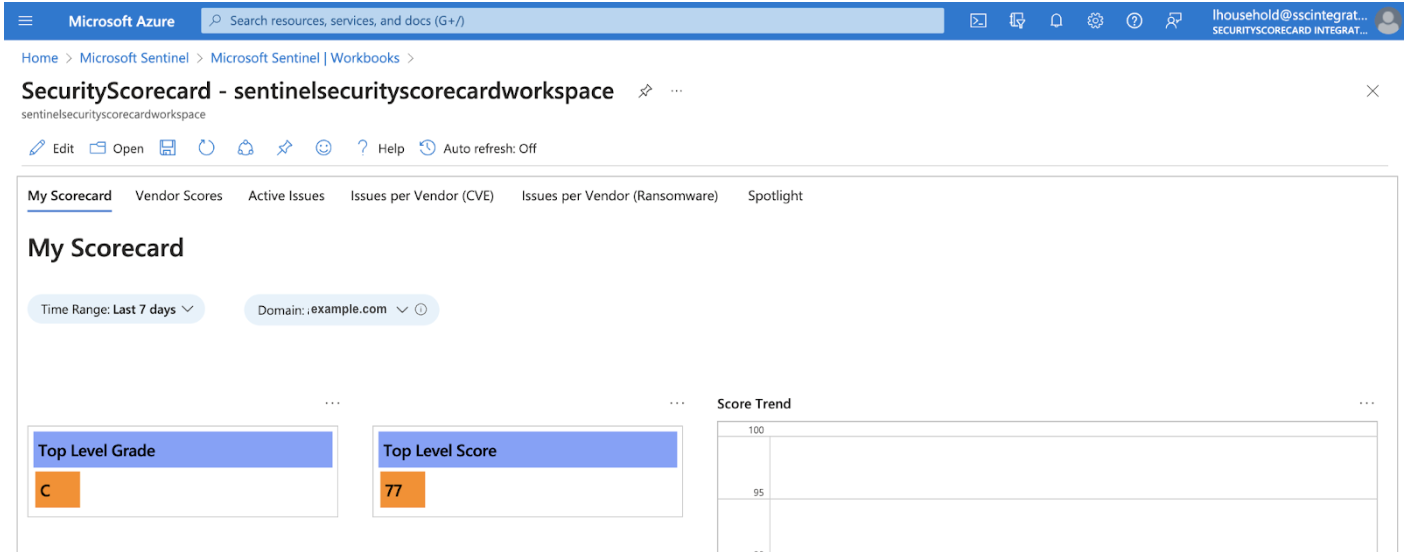Open Directories and subscriptions filter icon
1410x552 pixels.
click(1018, 20)
